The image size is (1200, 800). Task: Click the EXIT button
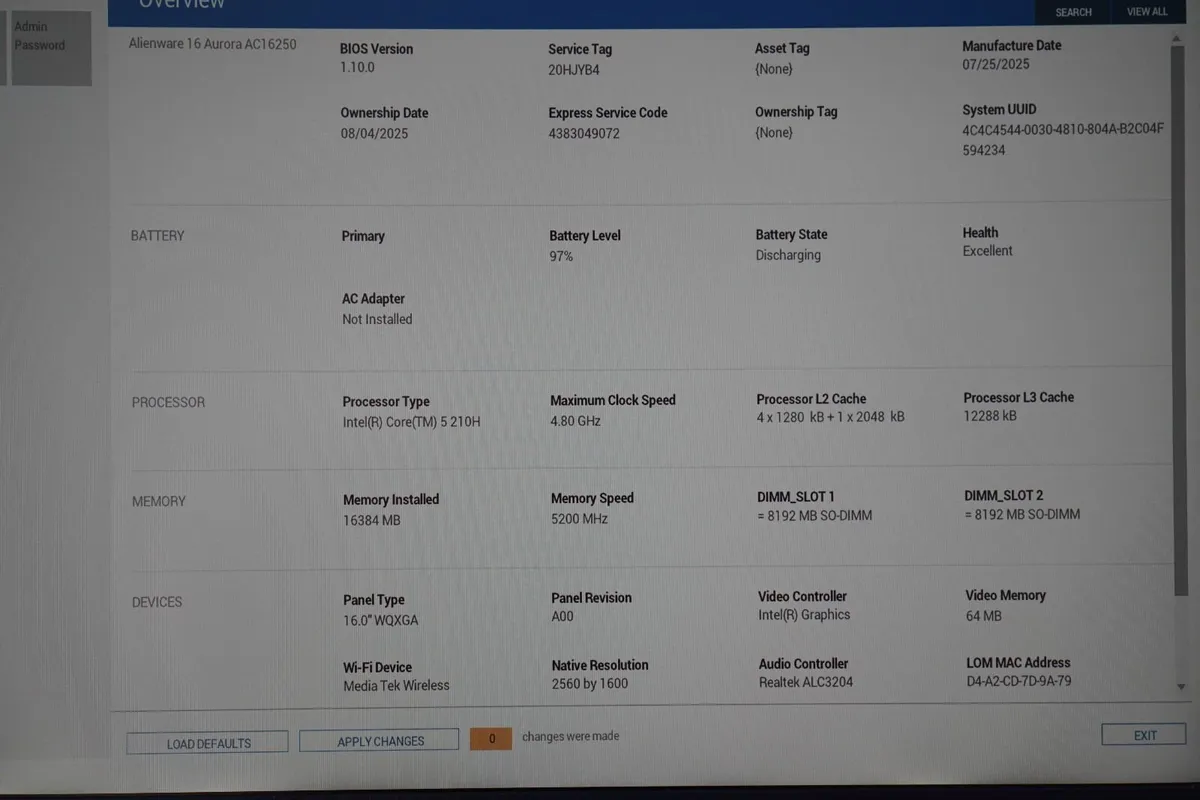coord(1144,735)
